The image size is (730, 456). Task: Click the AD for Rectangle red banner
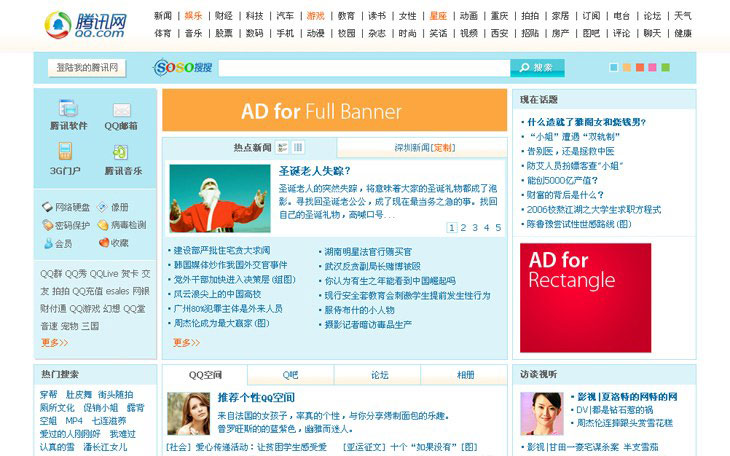click(585, 298)
